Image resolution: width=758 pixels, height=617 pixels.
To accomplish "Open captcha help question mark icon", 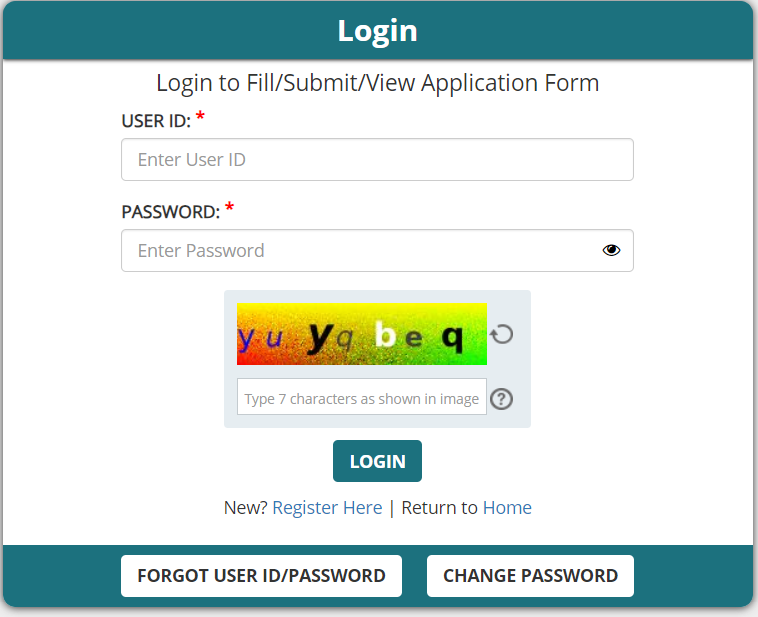I will pyautogui.click(x=501, y=399).
